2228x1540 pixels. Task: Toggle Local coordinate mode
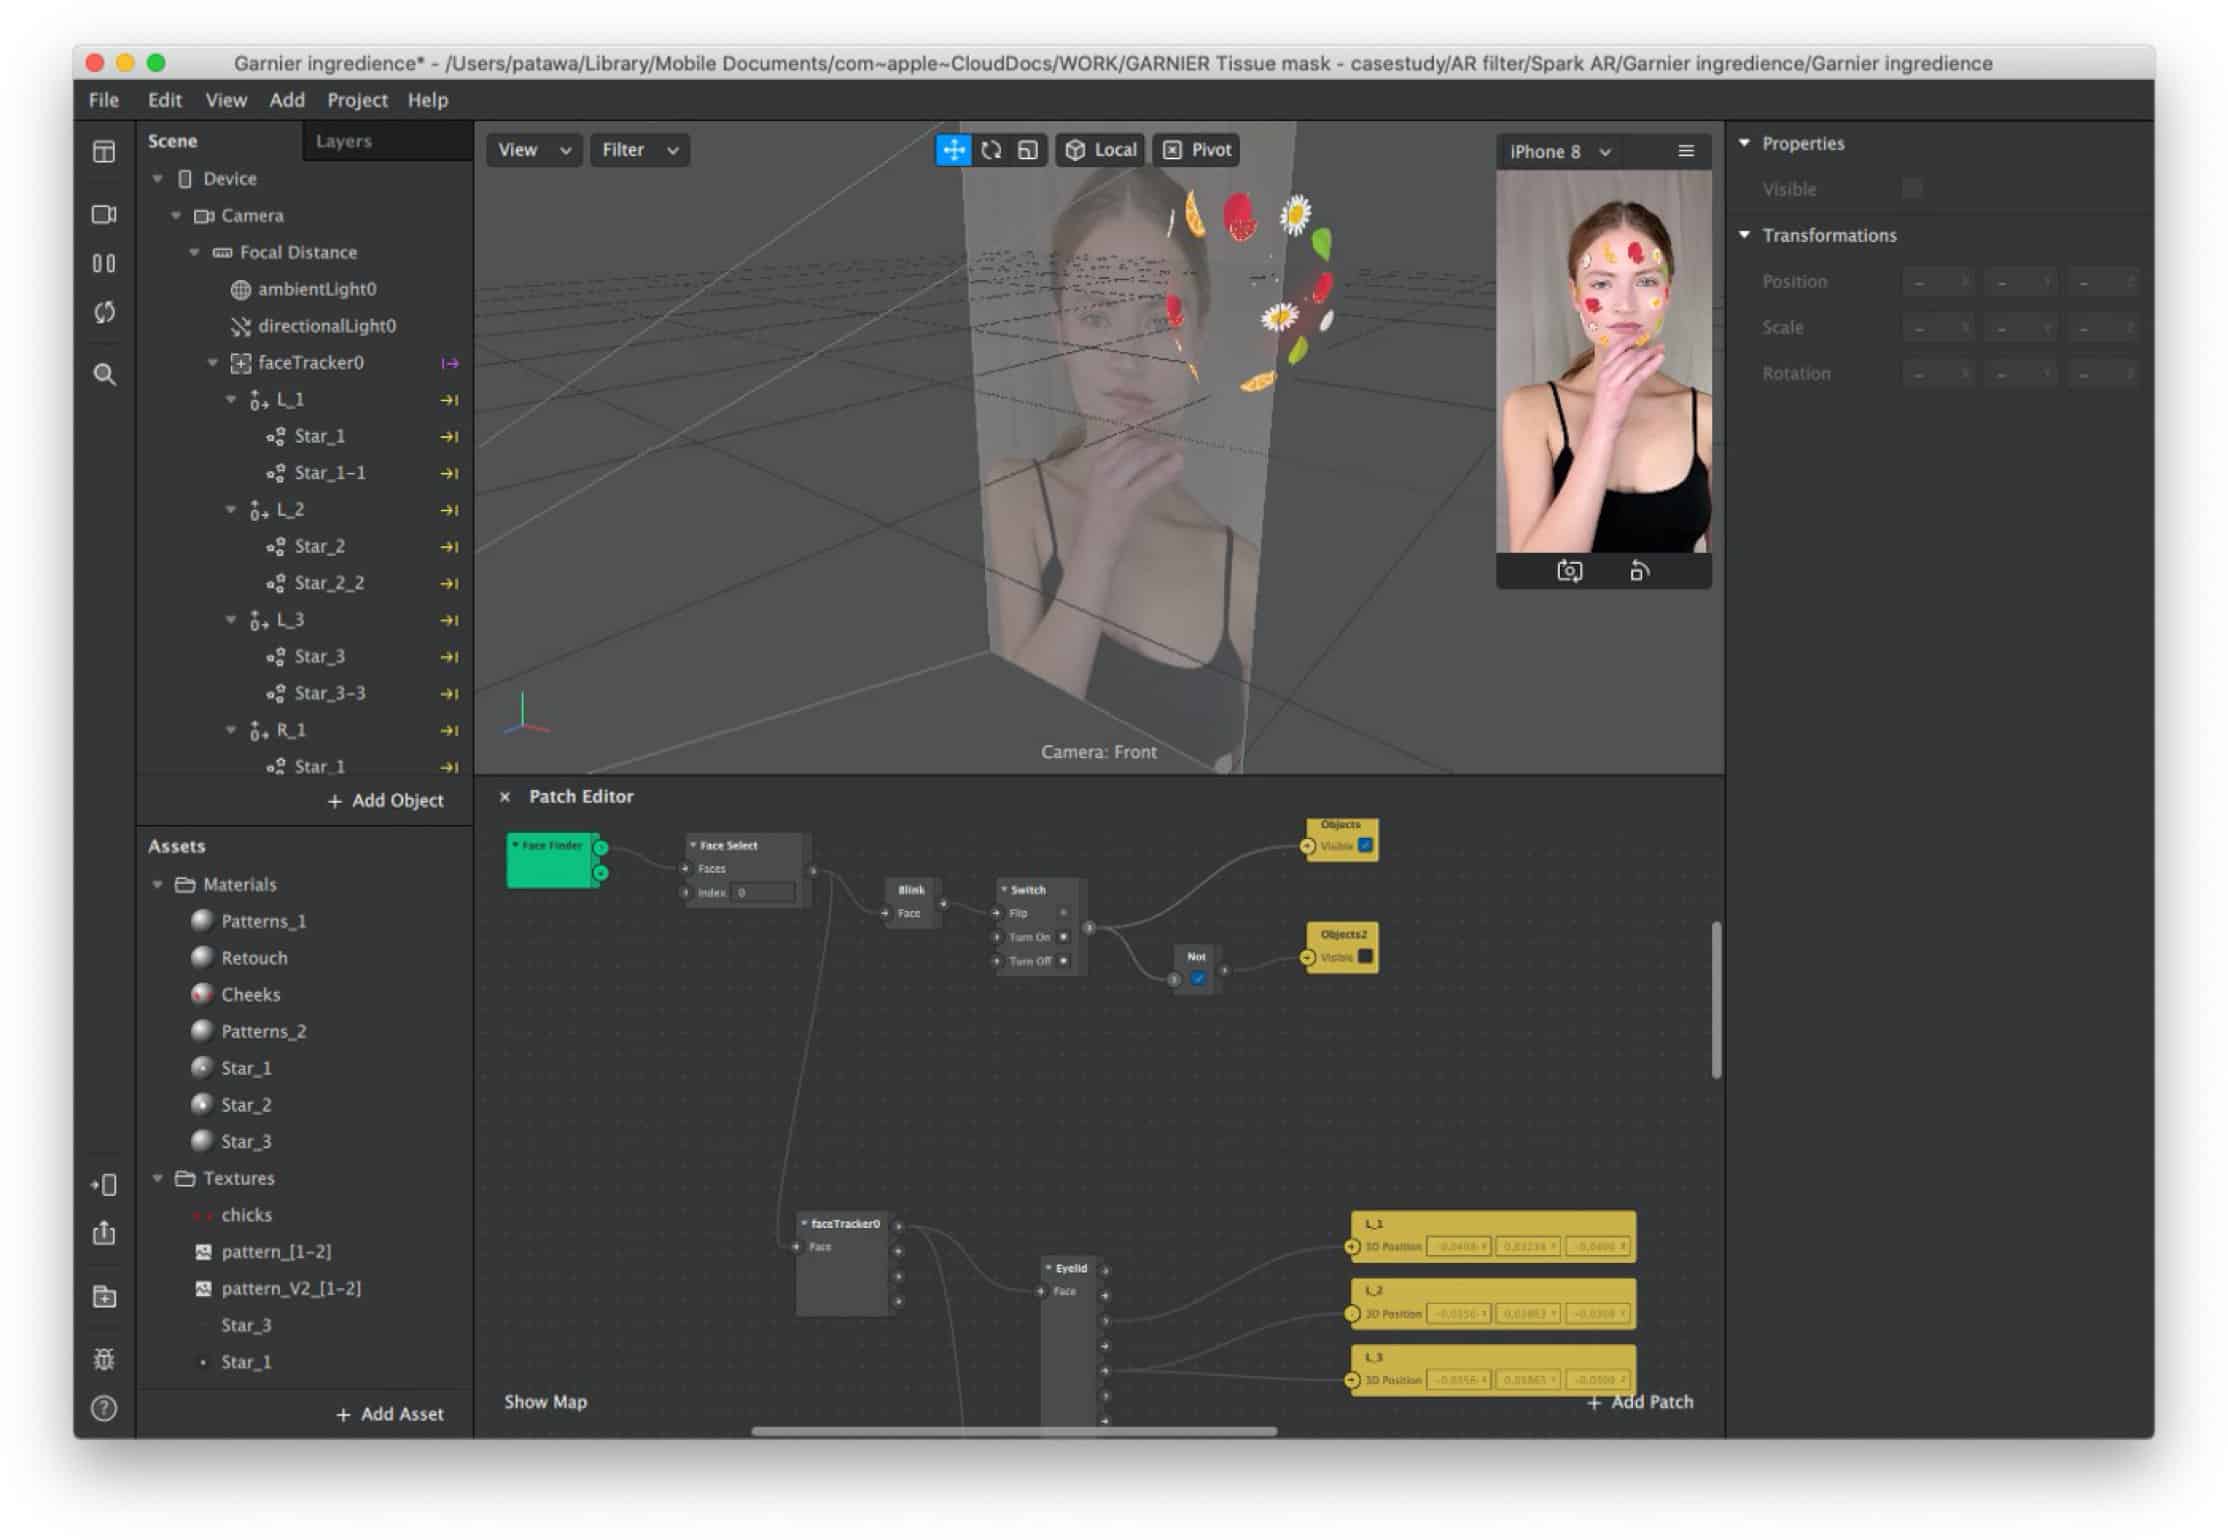pyautogui.click(x=1100, y=150)
